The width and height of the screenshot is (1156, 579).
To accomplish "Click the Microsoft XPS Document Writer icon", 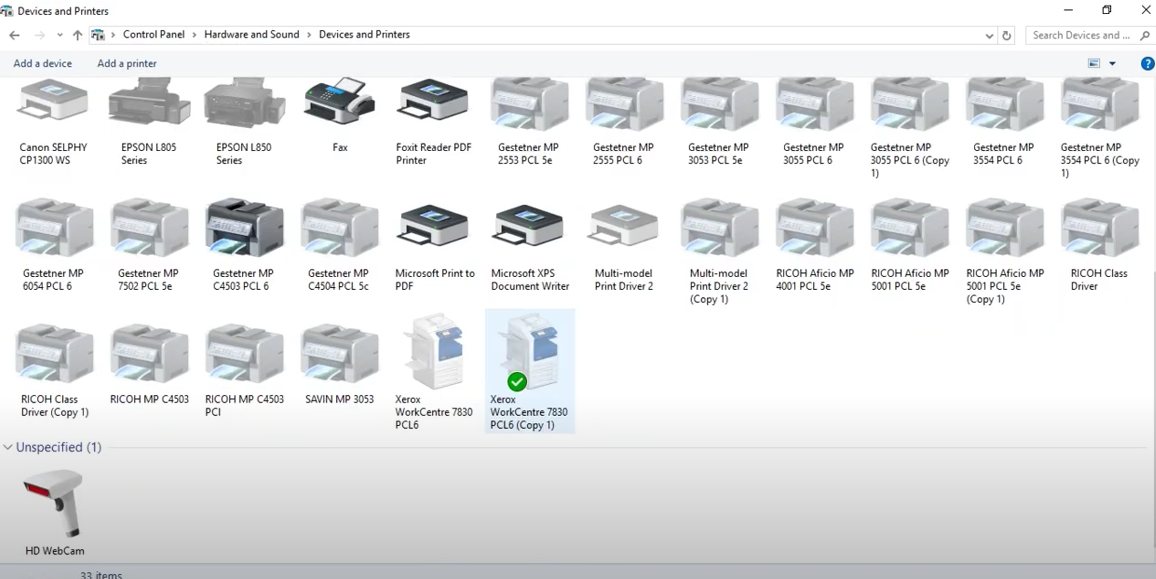I will click(x=529, y=230).
